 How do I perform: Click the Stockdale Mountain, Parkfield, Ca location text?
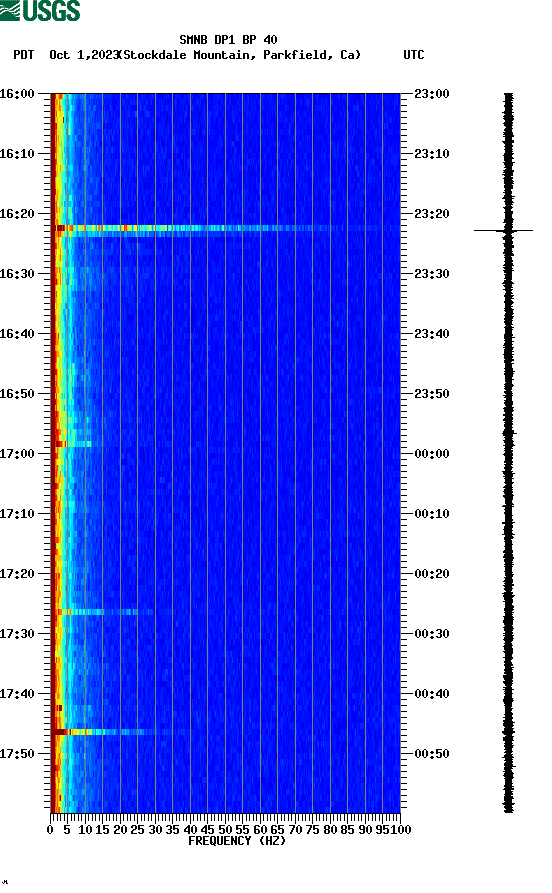pyautogui.click(x=240, y=55)
